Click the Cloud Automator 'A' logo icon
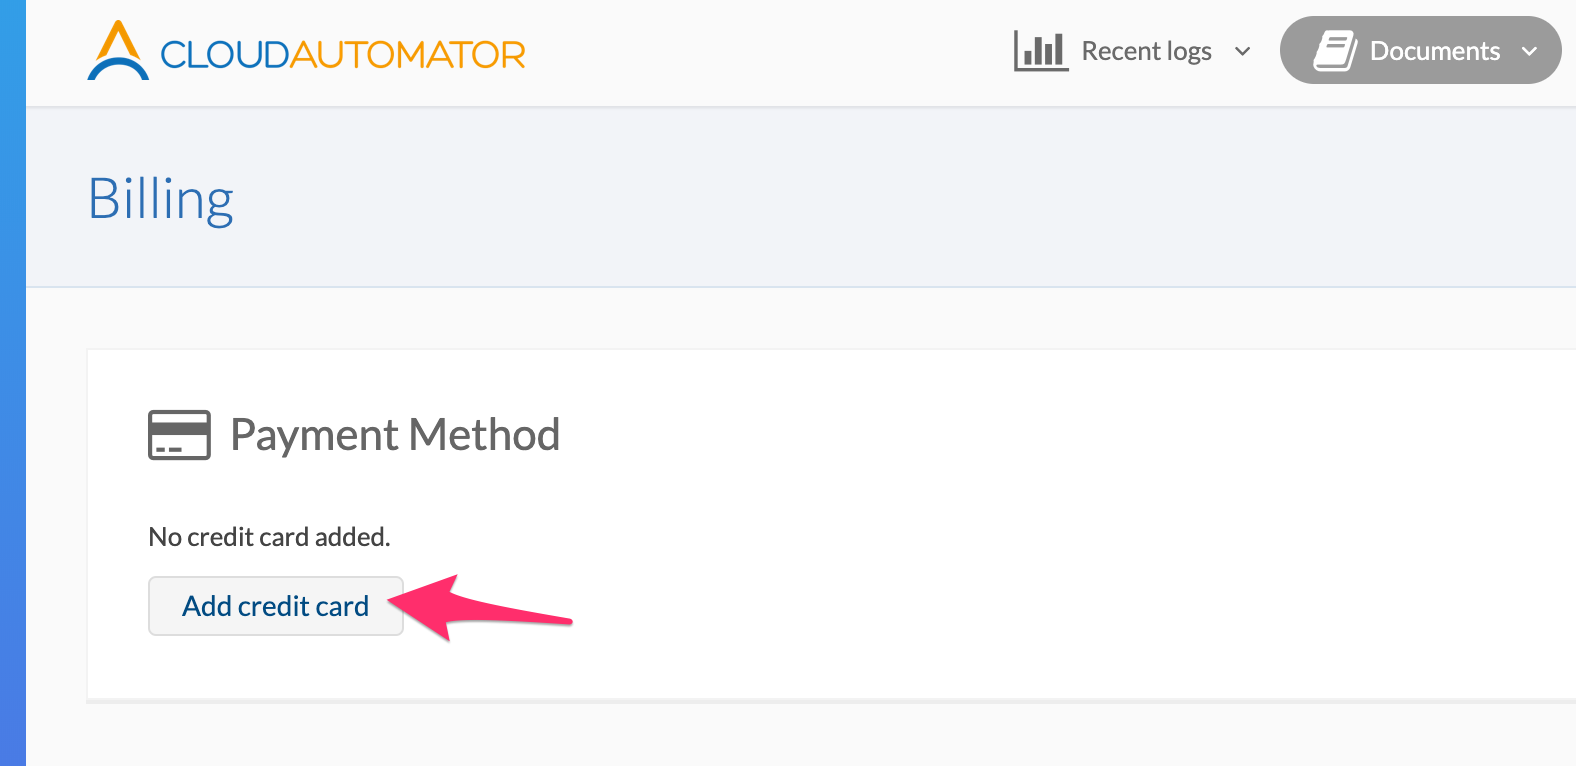 (x=118, y=51)
